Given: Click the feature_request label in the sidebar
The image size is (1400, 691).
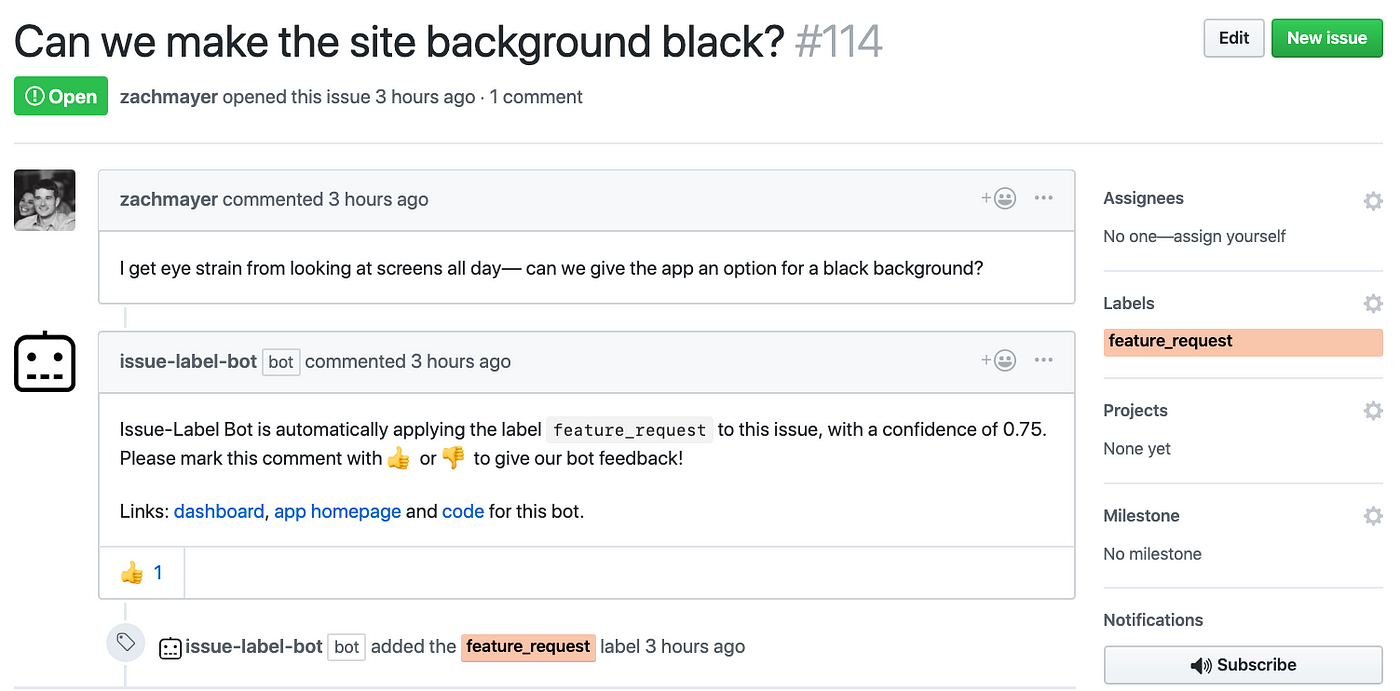Looking at the screenshot, I should (x=1243, y=342).
